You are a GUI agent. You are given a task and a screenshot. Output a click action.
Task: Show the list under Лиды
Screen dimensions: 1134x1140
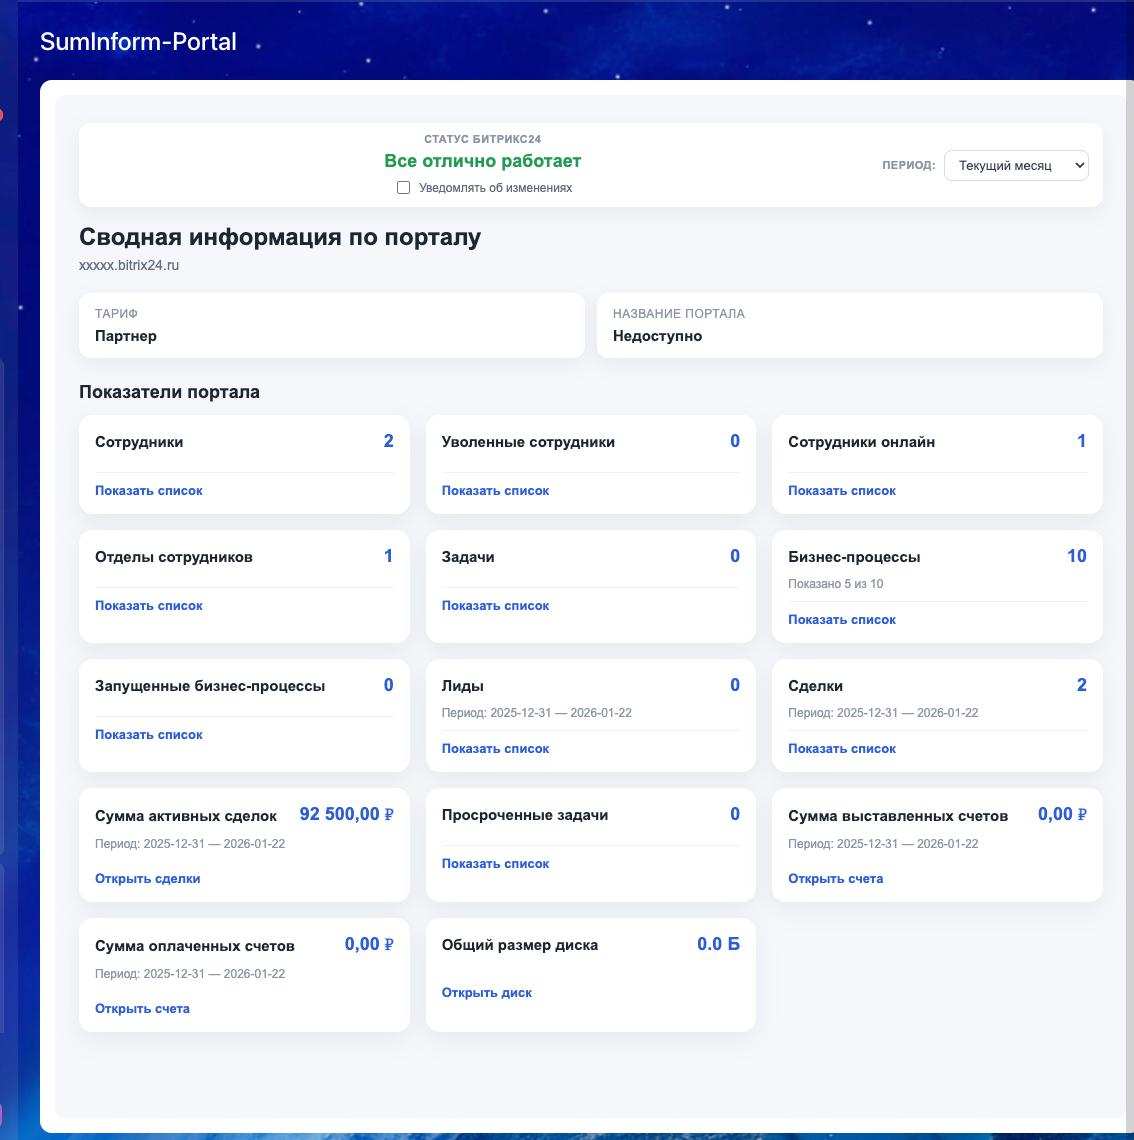tap(495, 748)
